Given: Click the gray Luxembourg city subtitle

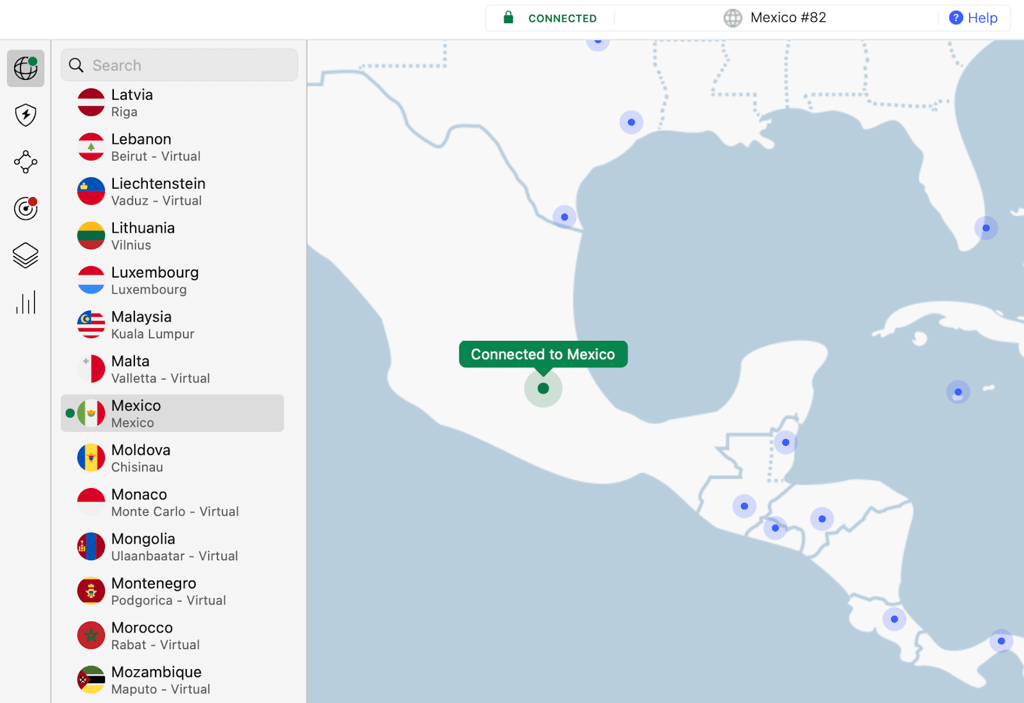Looking at the screenshot, I should coord(149,289).
